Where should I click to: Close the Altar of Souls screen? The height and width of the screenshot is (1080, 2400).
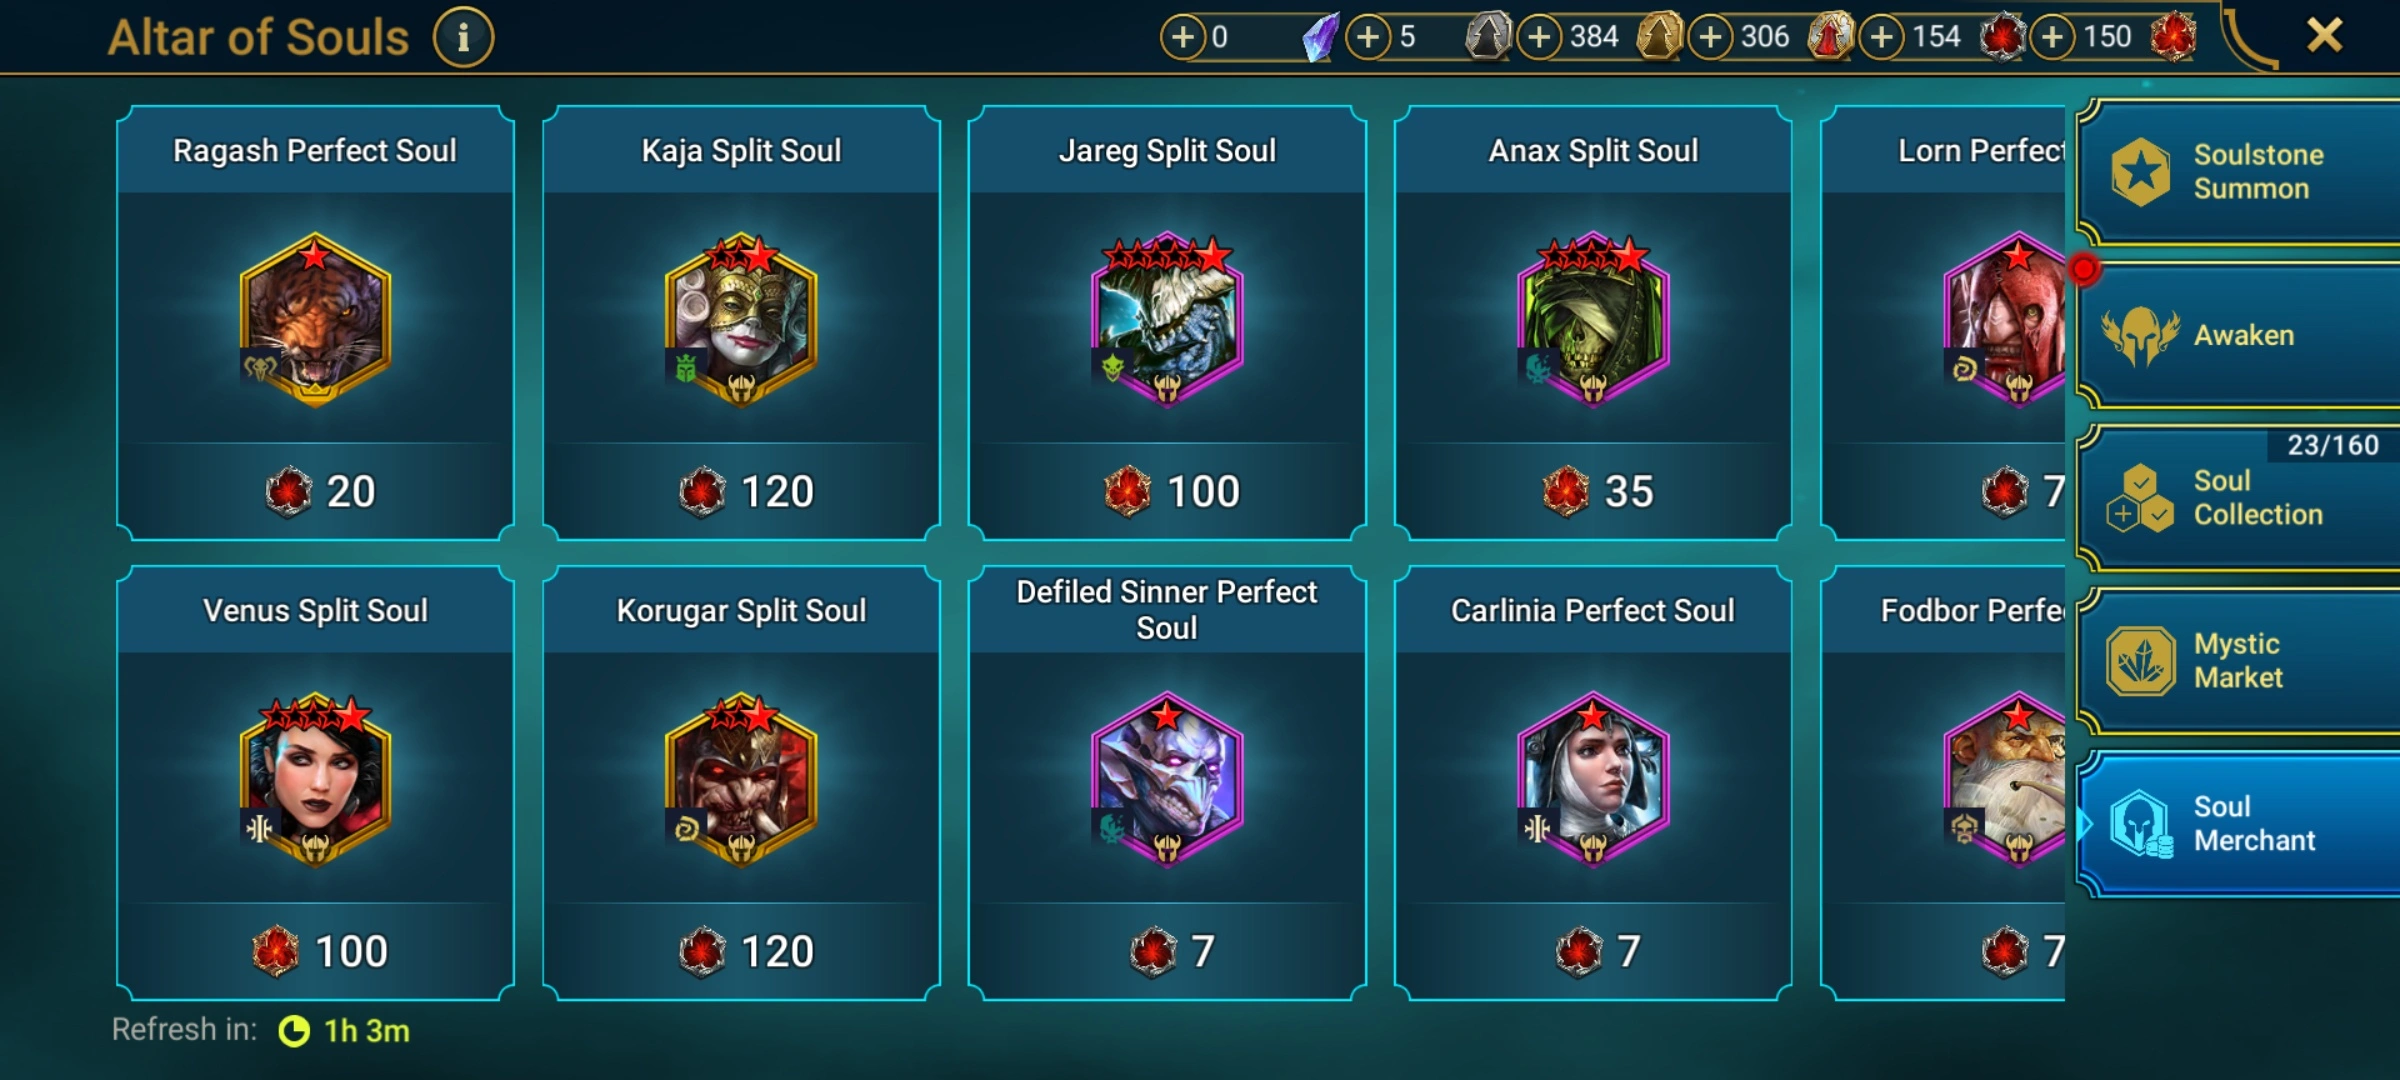click(x=2324, y=36)
